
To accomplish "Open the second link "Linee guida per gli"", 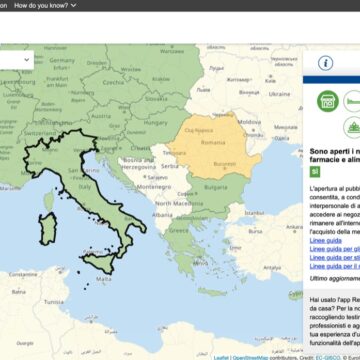I will coord(335,249).
